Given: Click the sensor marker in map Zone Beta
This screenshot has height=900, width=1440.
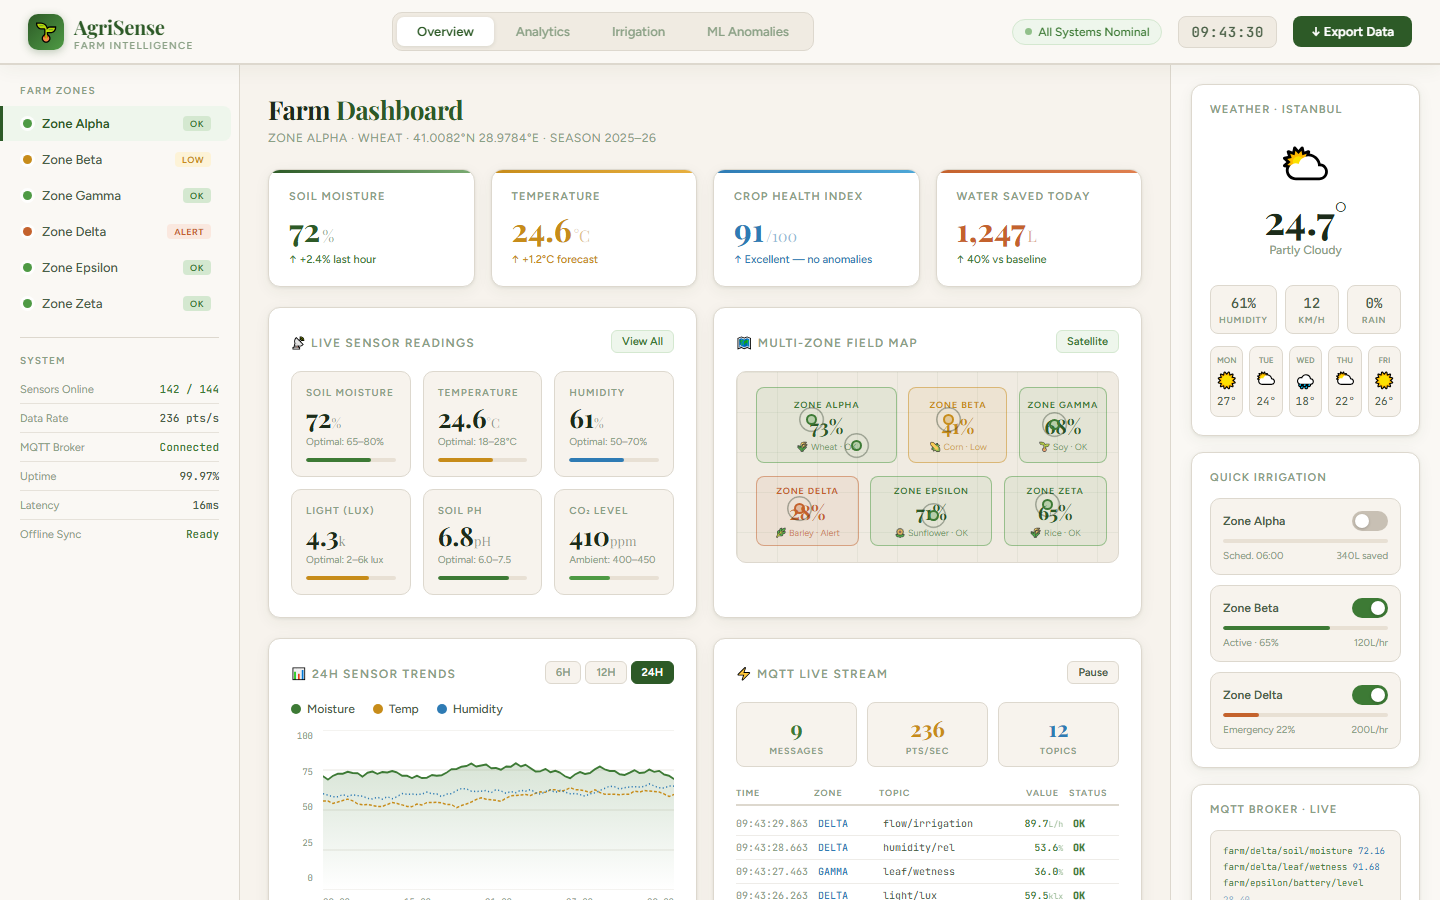Looking at the screenshot, I should 947,421.
